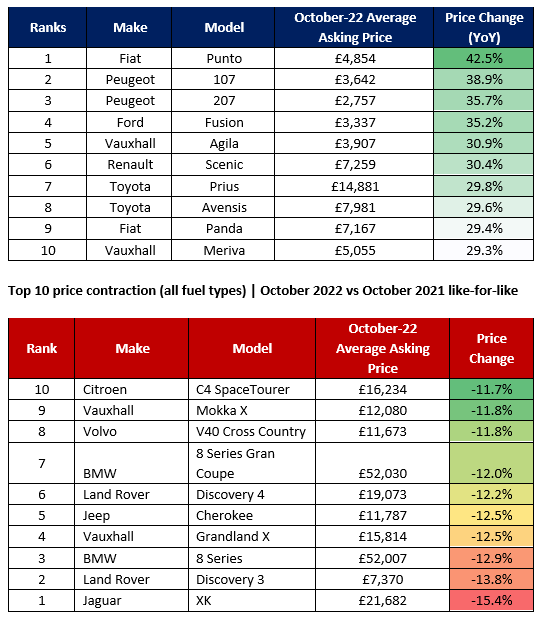Viewport: 545px width, 622px height.
Task: Click the £14,881 Toyota Prius price
Action: point(354,186)
